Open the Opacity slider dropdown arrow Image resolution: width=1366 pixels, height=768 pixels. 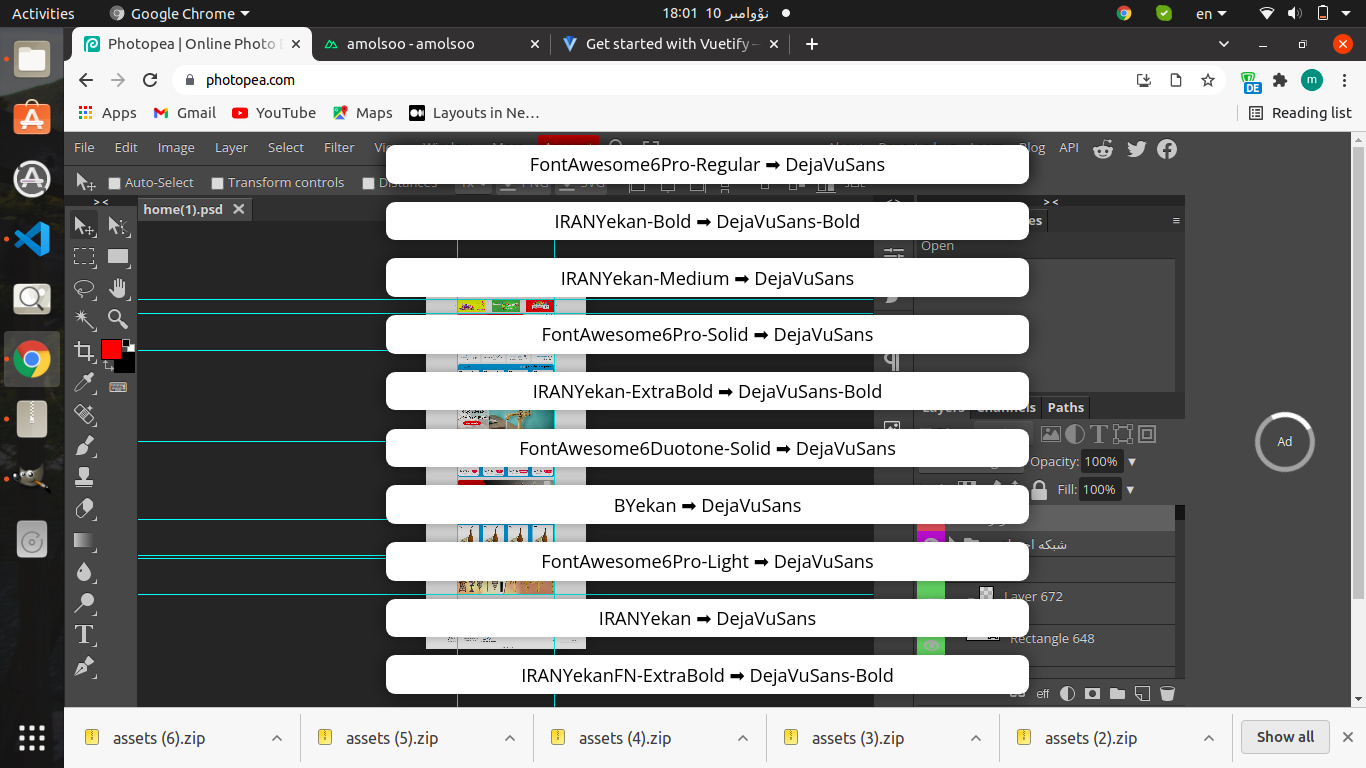click(x=1131, y=462)
